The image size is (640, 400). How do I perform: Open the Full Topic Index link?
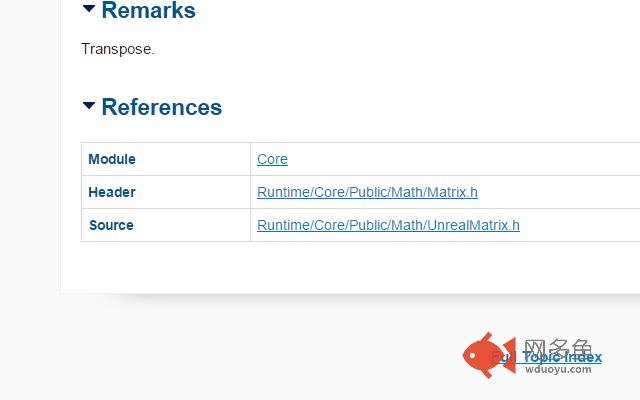547,357
